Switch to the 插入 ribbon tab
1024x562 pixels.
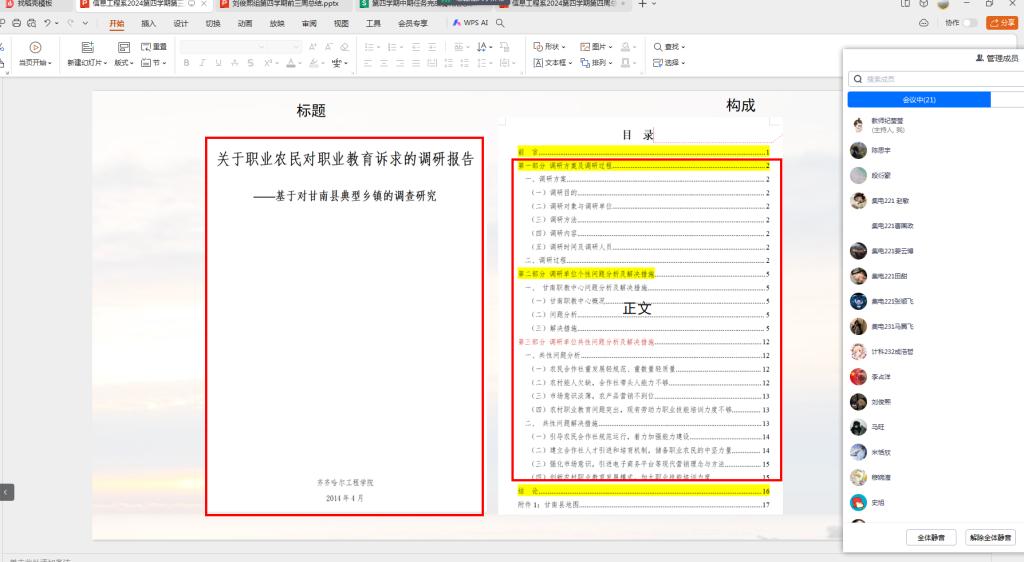(148, 22)
